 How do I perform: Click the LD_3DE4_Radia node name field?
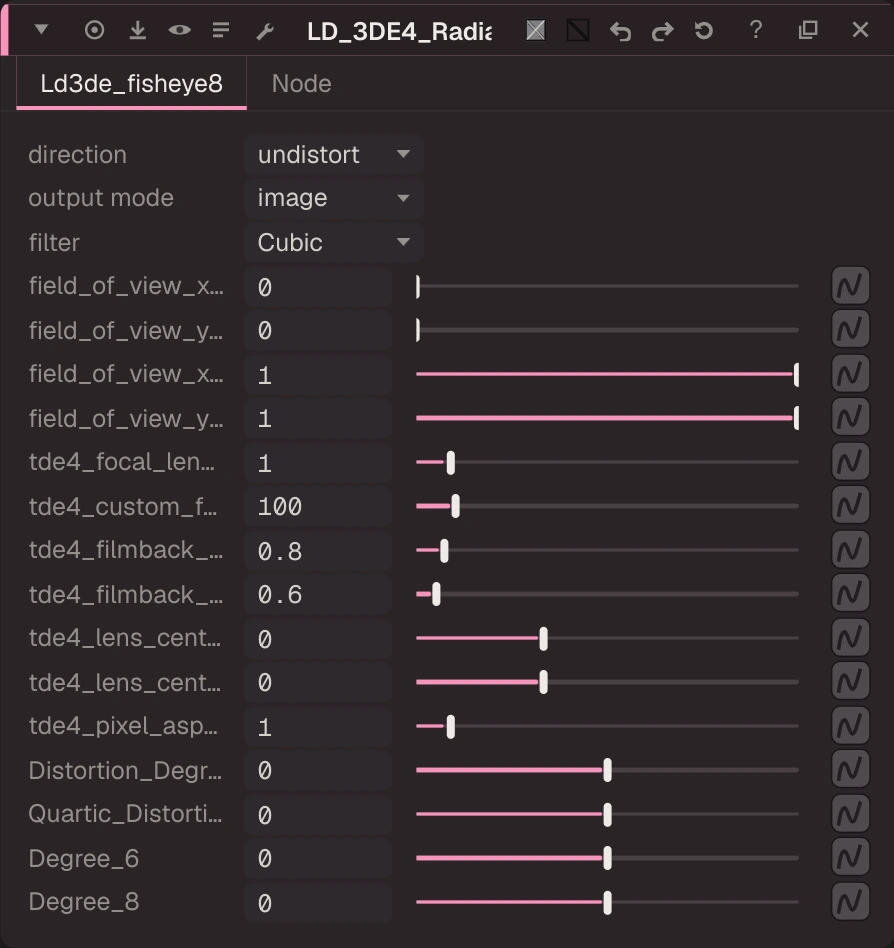coord(399,31)
